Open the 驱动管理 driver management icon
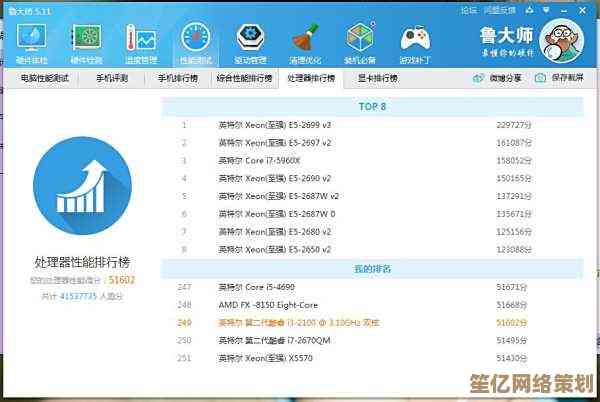The height and width of the screenshot is (402, 600). point(250,41)
